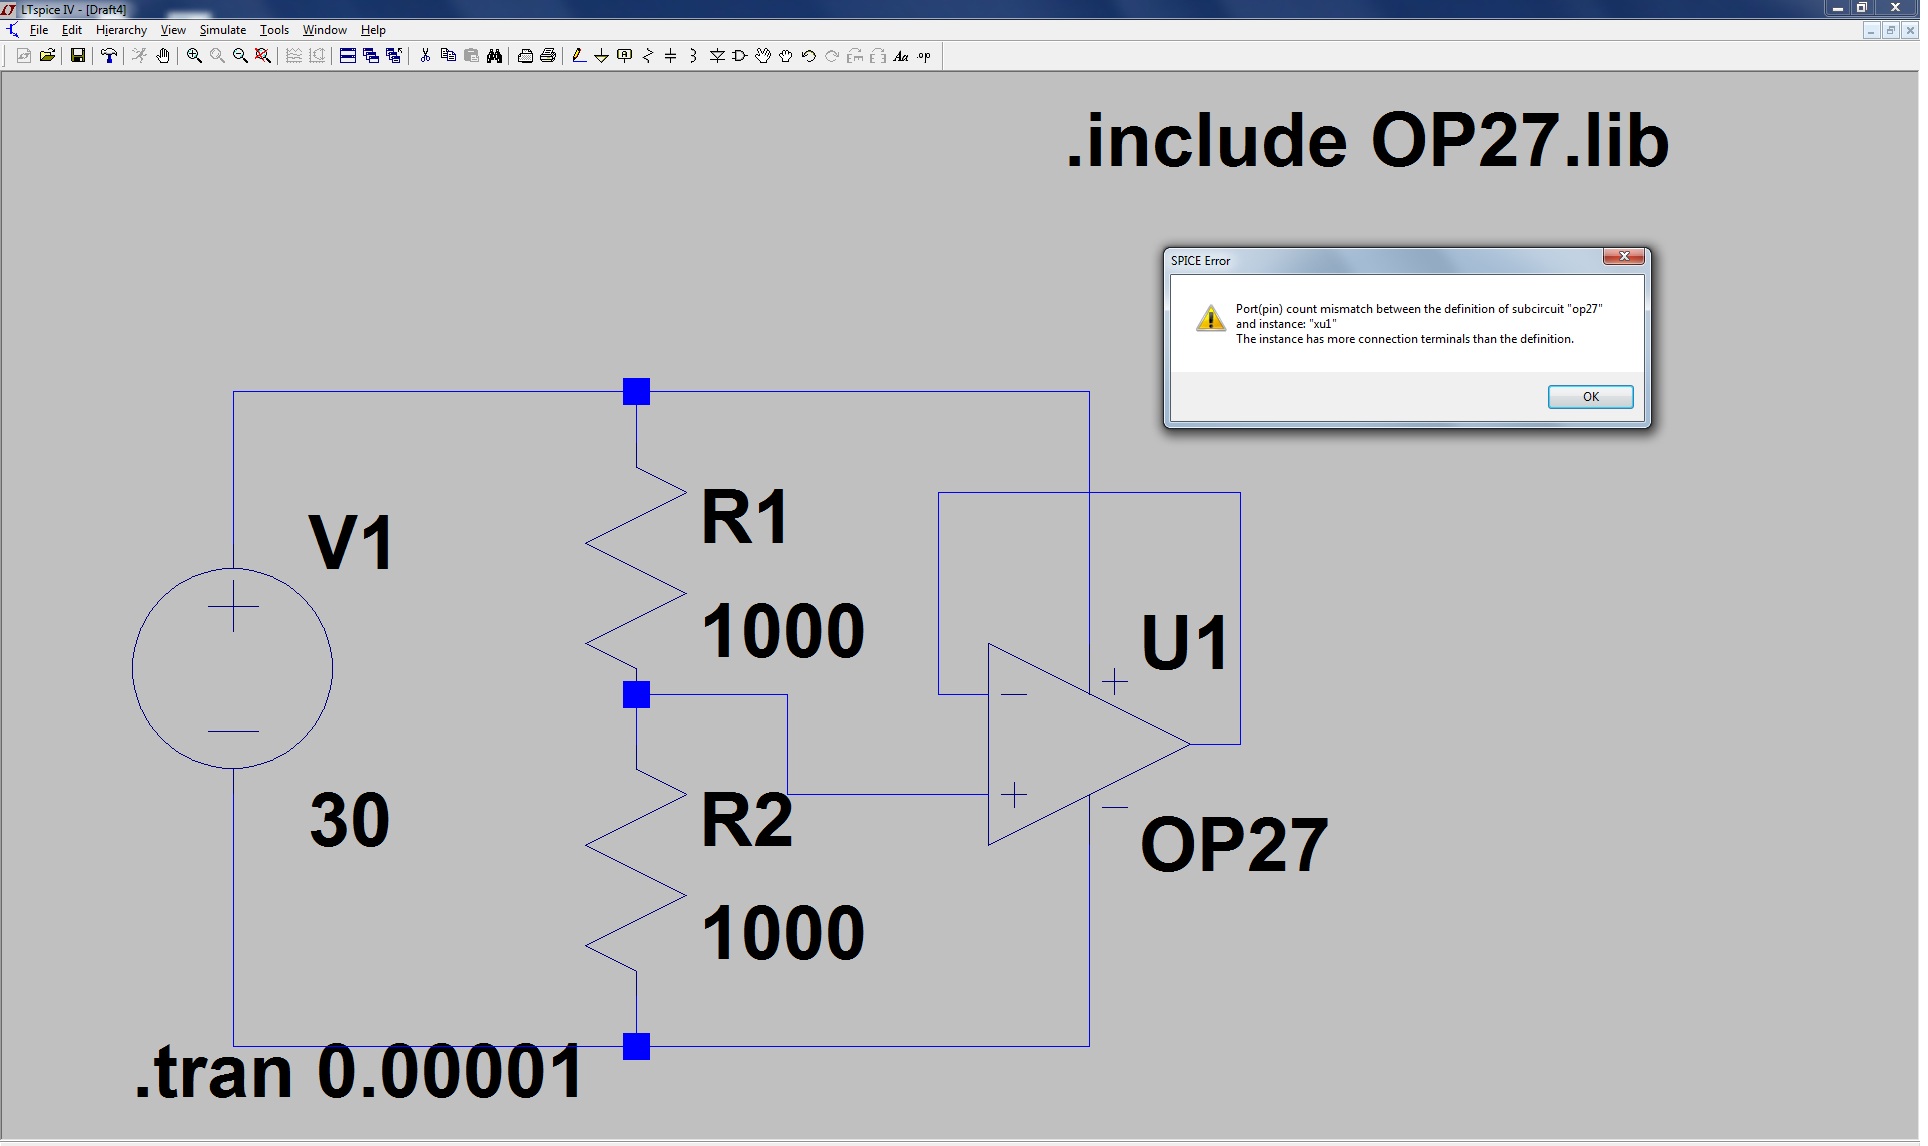This screenshot has height=1146, width=1928.
Task: Click the .tran 0.00001 directive text
Action: coord(358,1072)
